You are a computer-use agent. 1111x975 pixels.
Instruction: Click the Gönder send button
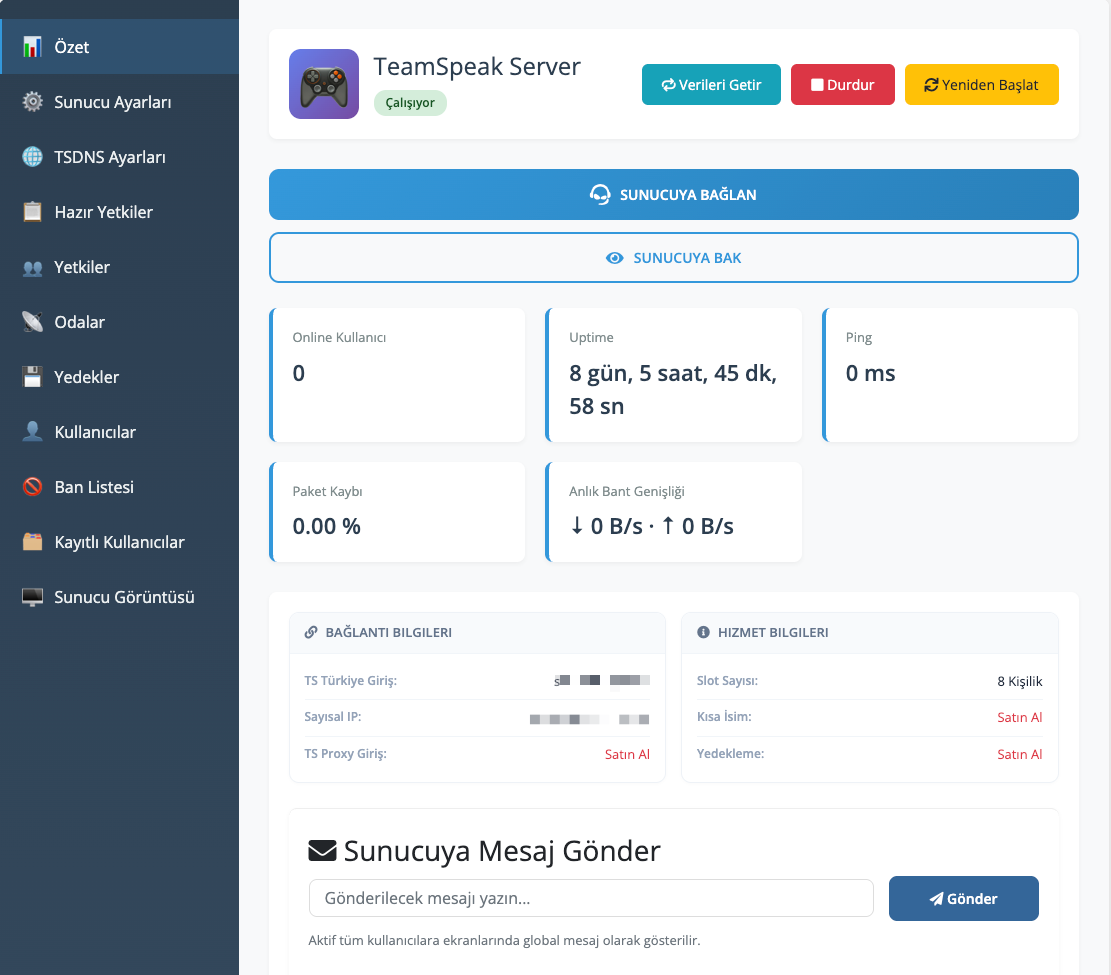pos(964,898)
